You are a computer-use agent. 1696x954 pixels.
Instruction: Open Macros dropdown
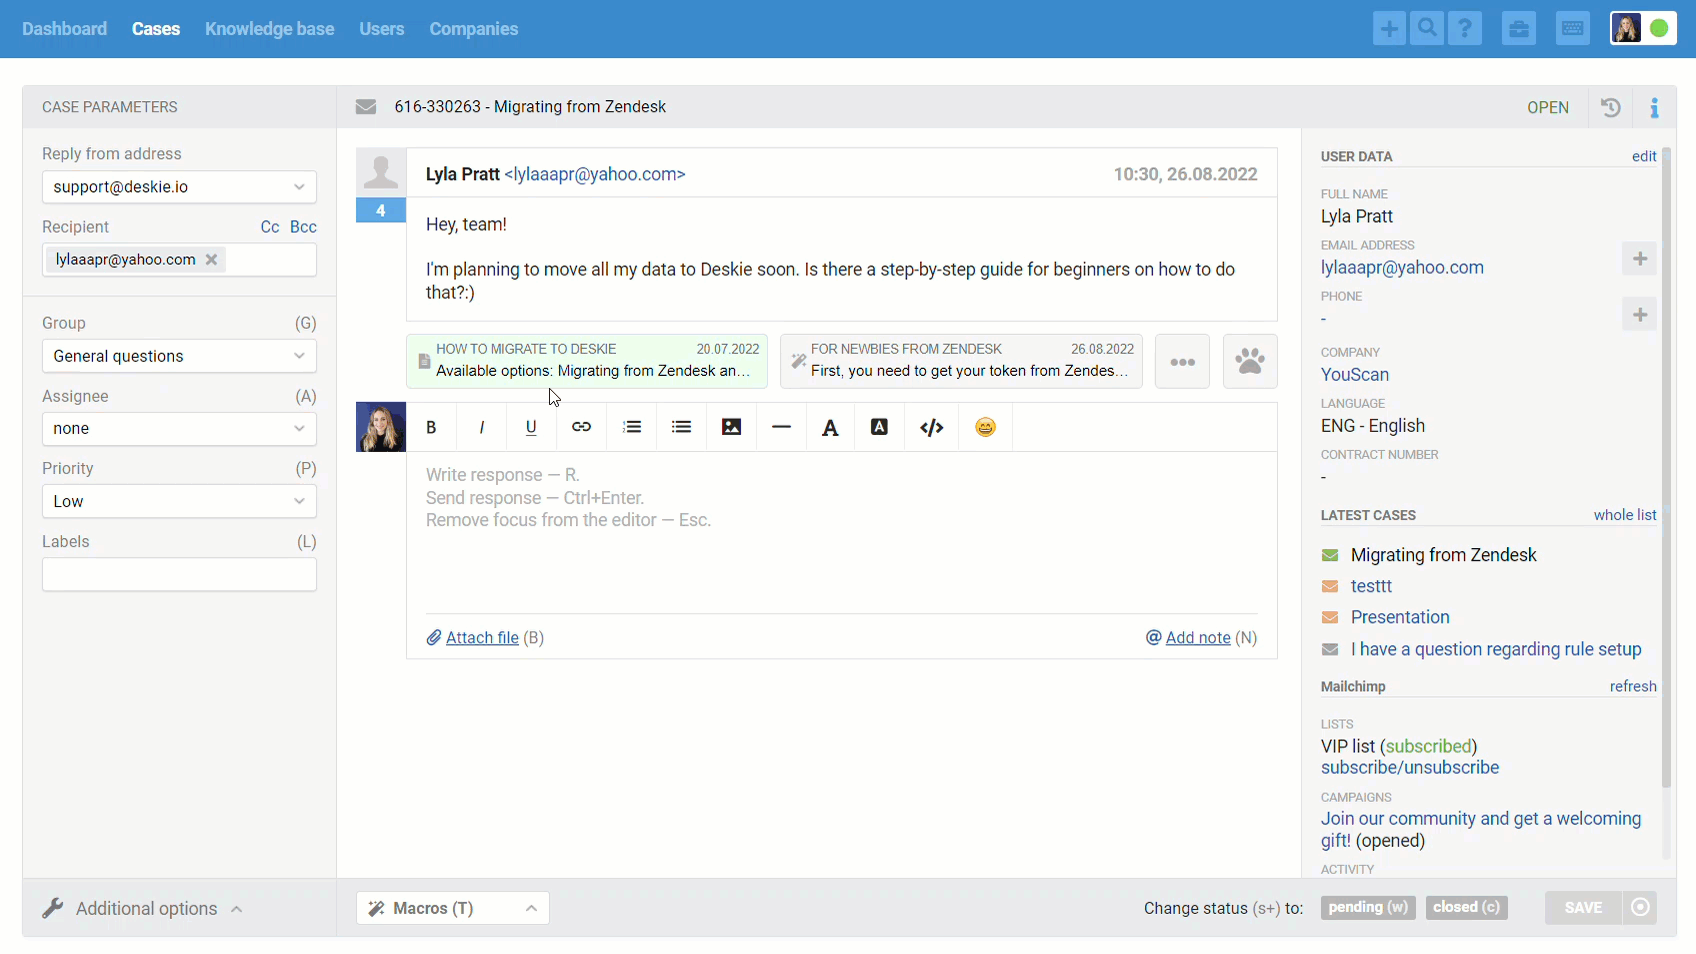click(x=453, y=908)
